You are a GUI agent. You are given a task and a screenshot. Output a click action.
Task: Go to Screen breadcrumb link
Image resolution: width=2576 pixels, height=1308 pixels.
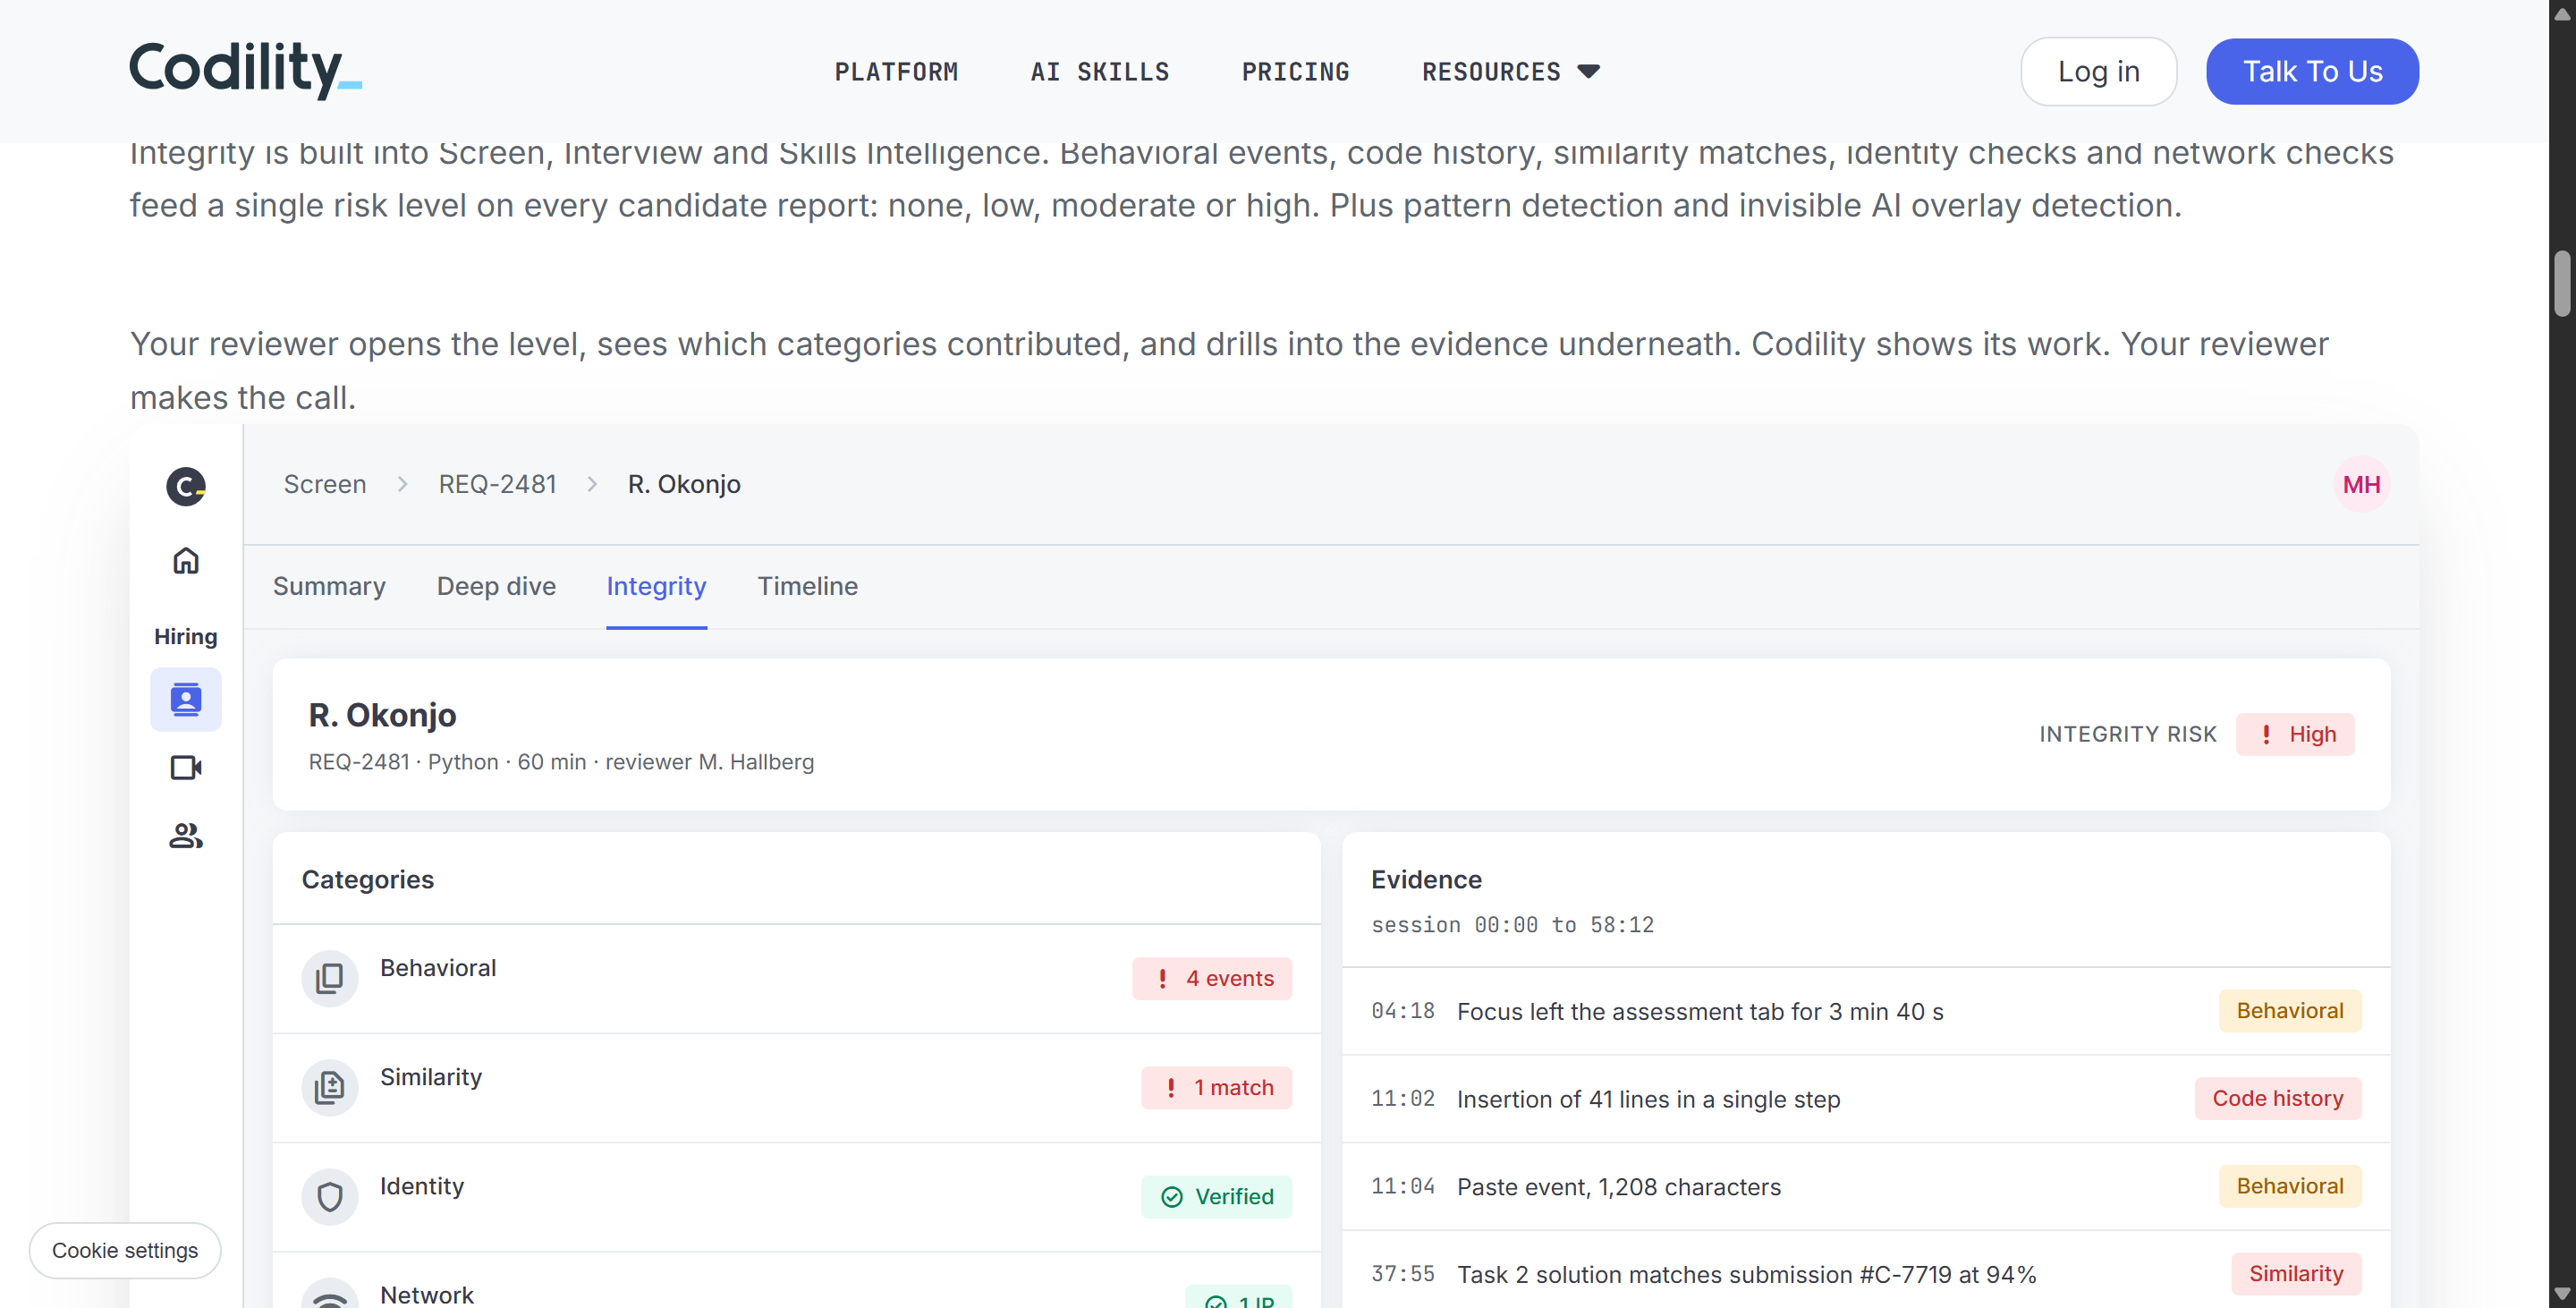click(325, 484)
